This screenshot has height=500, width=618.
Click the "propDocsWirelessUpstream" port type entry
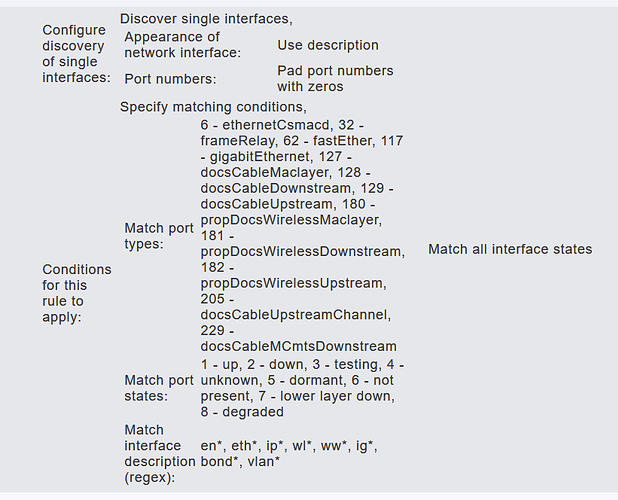click(293, 283)
